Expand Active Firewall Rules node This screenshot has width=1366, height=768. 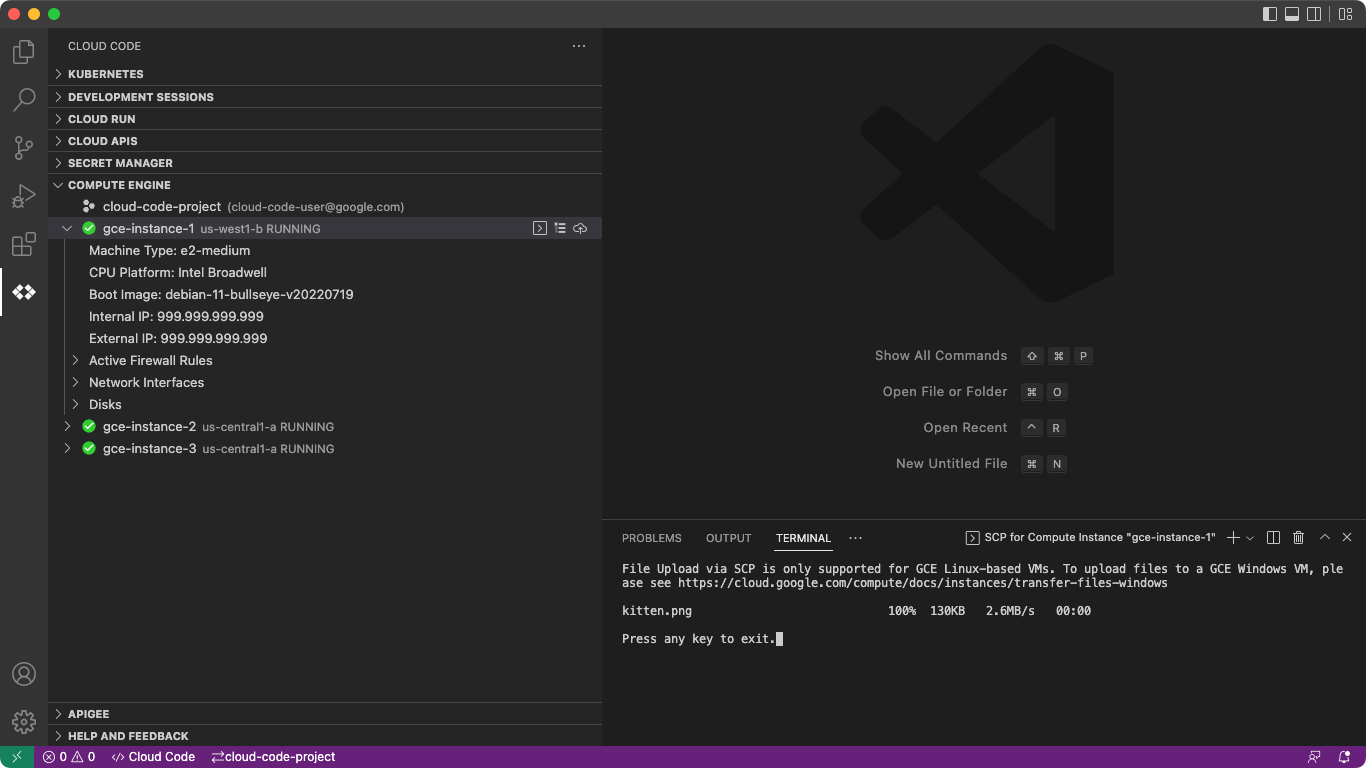[75, 361]
